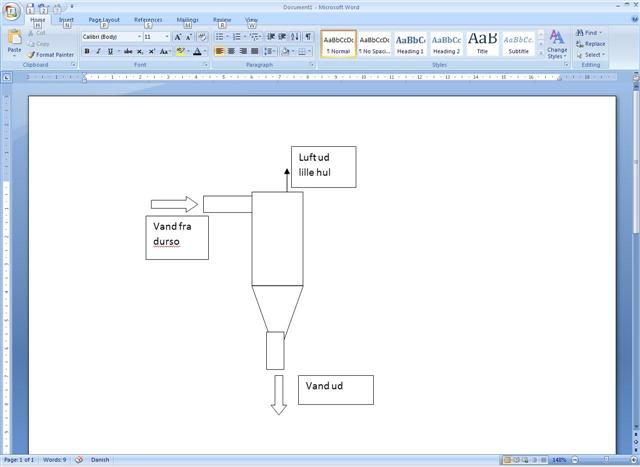Click the Show/Hide paragraph marks icon
This screenshot has width=640, height=467.
(308, 37)
